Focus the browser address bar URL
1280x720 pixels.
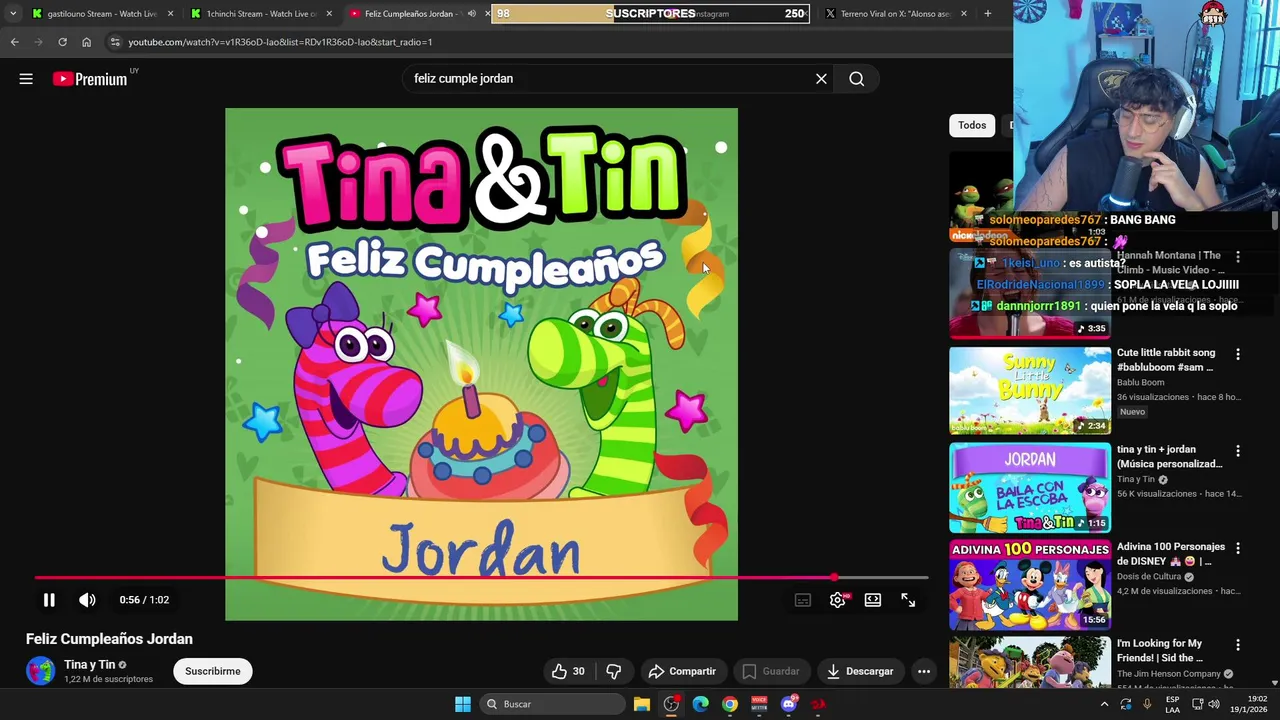click(280, 42)
